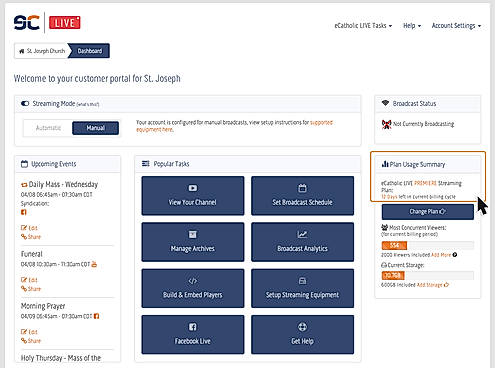Open Build & Embed Players task
The width and height of the screenshot is (495, 368).
[x=193, y=288]
